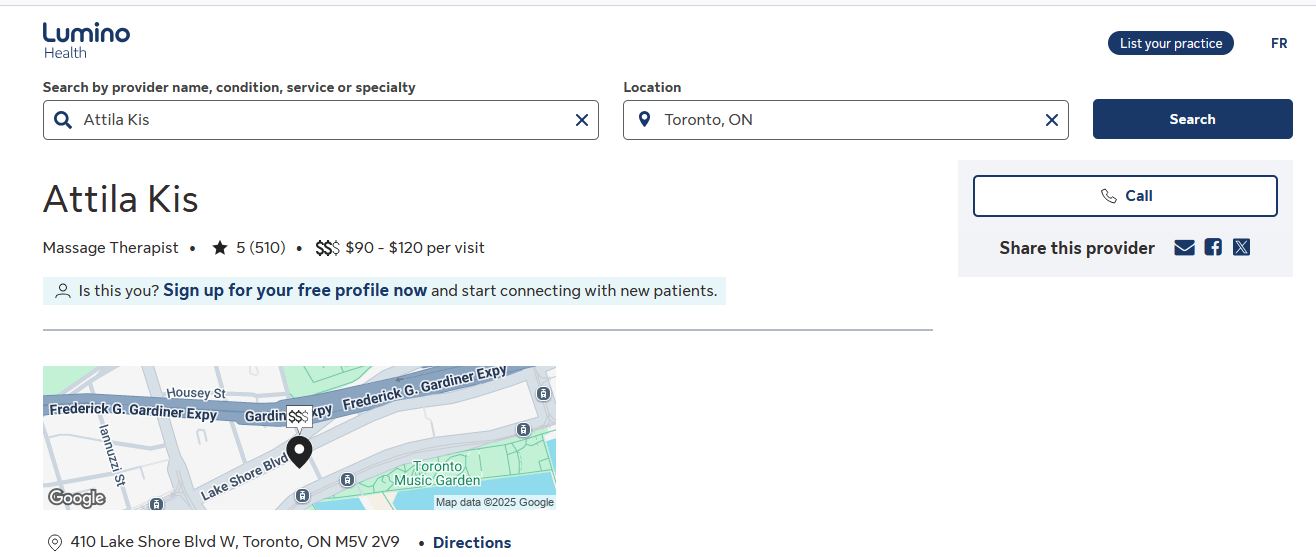Open Directions link for the address

472,543
